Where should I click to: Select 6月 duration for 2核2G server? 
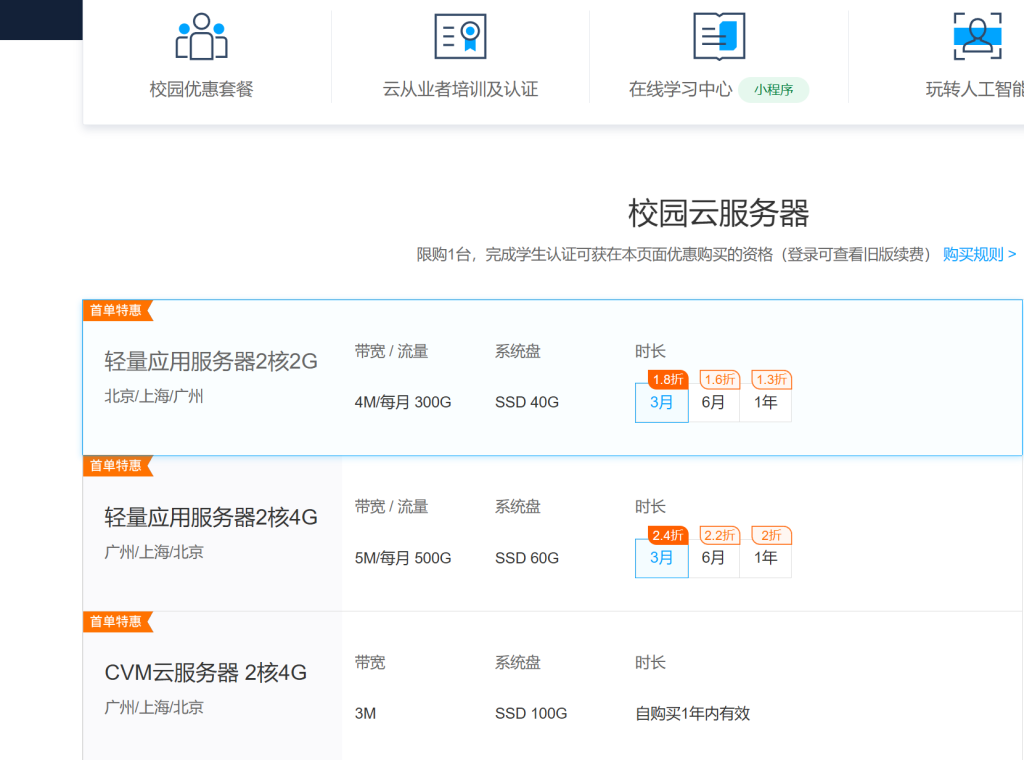[714, 402]
